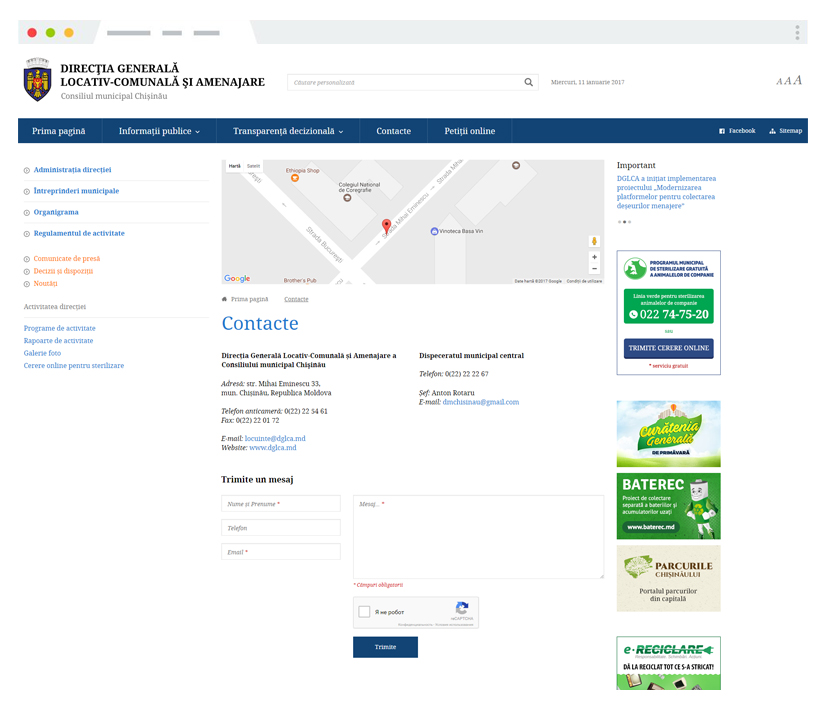Image resolution: width=826 pixels, height=721 pixels.
Task: Select the medium font size A
Action: click(x=788, y=81)
